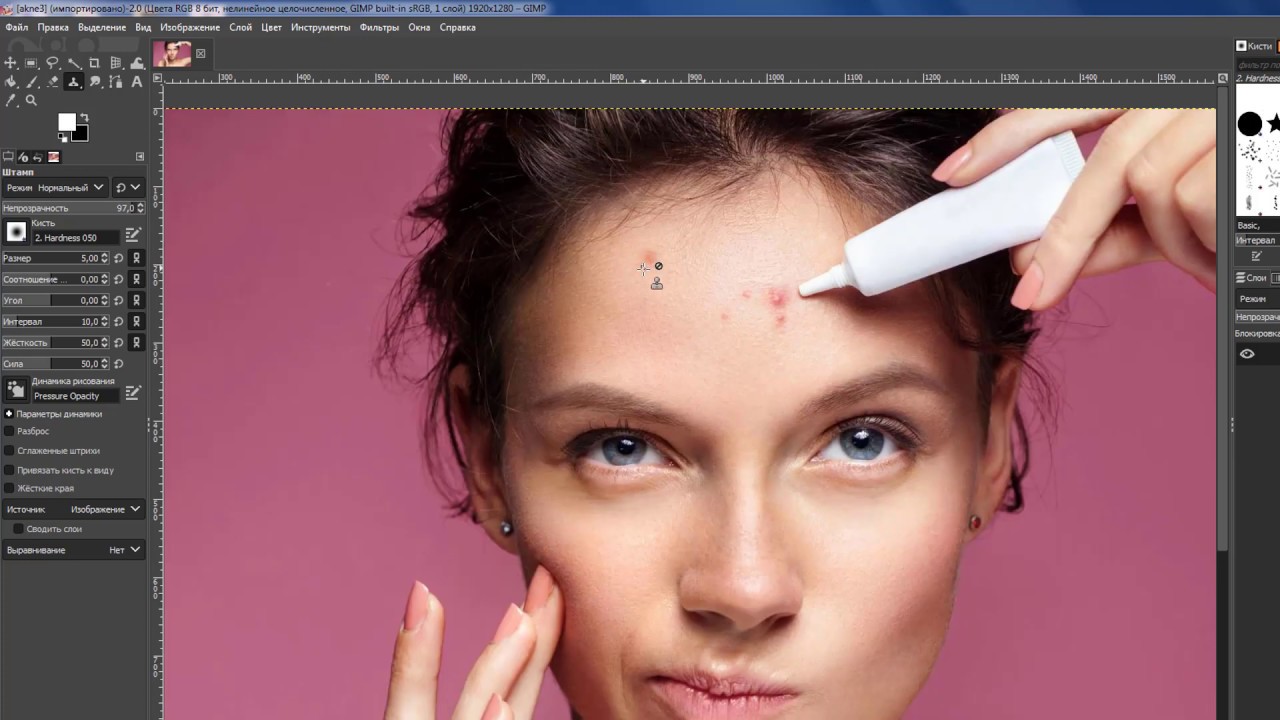Open the background color black swatch

click(x=80, y=133)
